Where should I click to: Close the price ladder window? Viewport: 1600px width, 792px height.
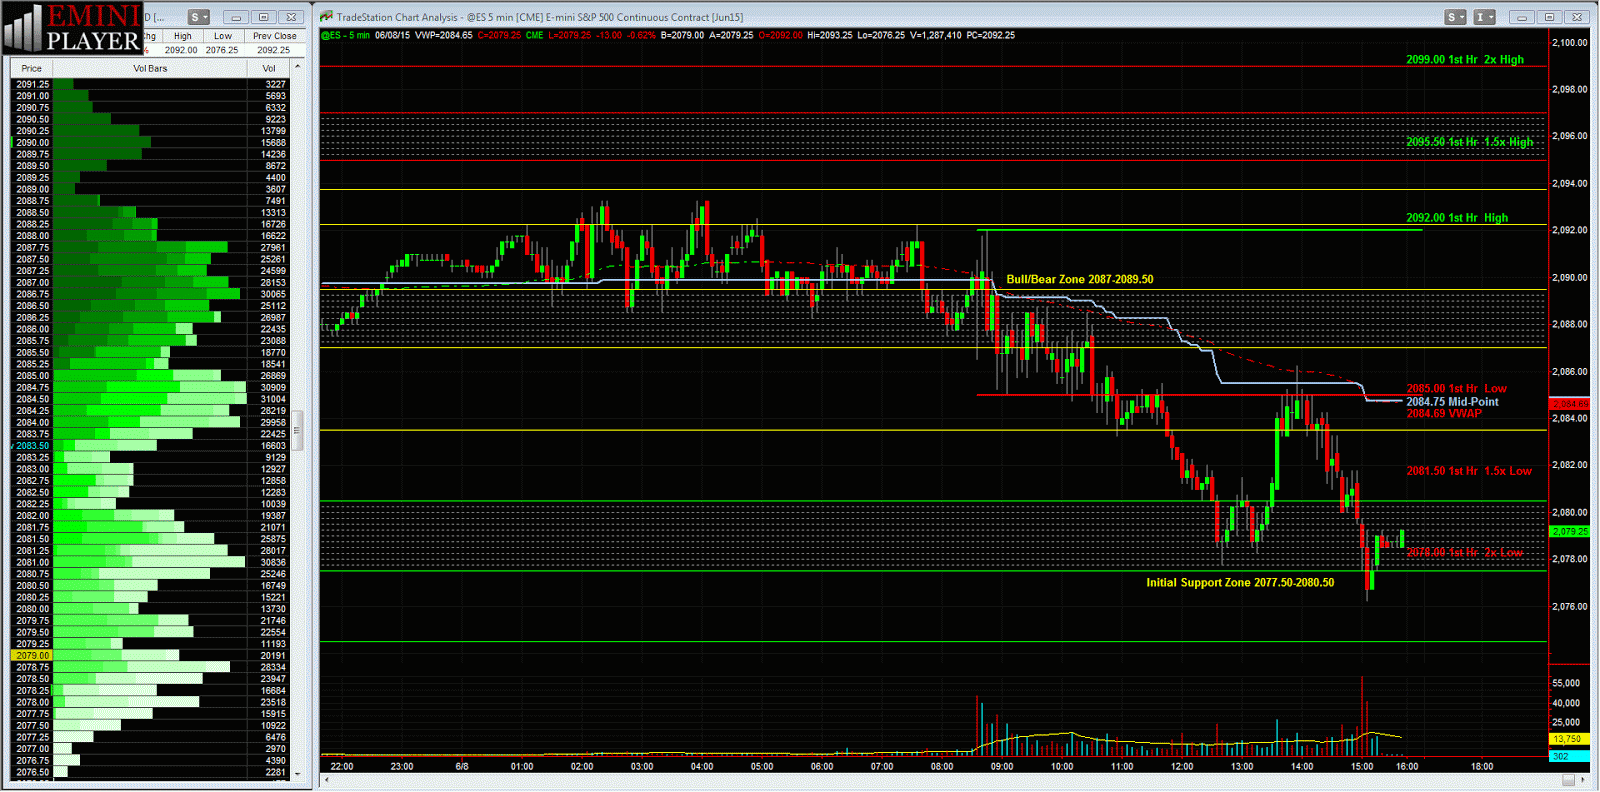(x=291, y=17)
